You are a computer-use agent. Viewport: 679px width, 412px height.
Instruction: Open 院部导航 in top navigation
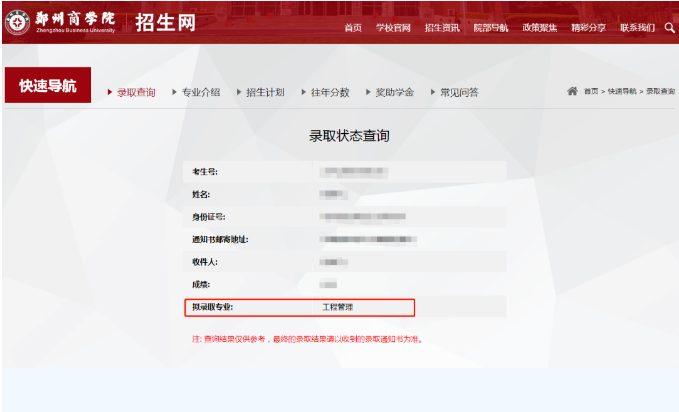(490, 28)
